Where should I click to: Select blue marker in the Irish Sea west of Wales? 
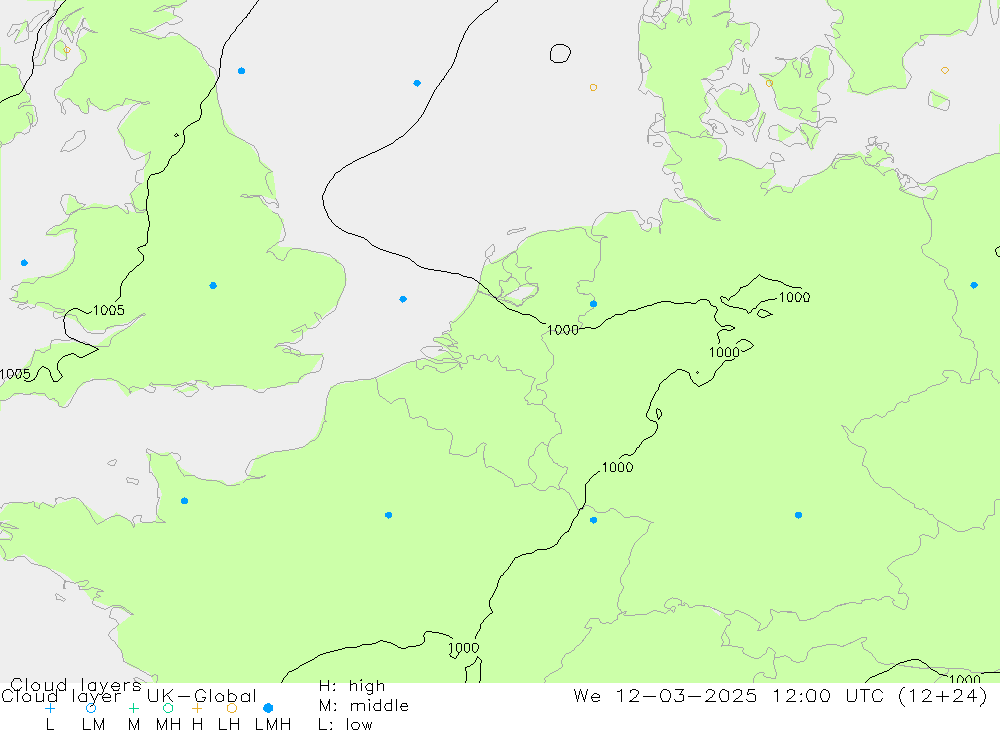[24, 263]
